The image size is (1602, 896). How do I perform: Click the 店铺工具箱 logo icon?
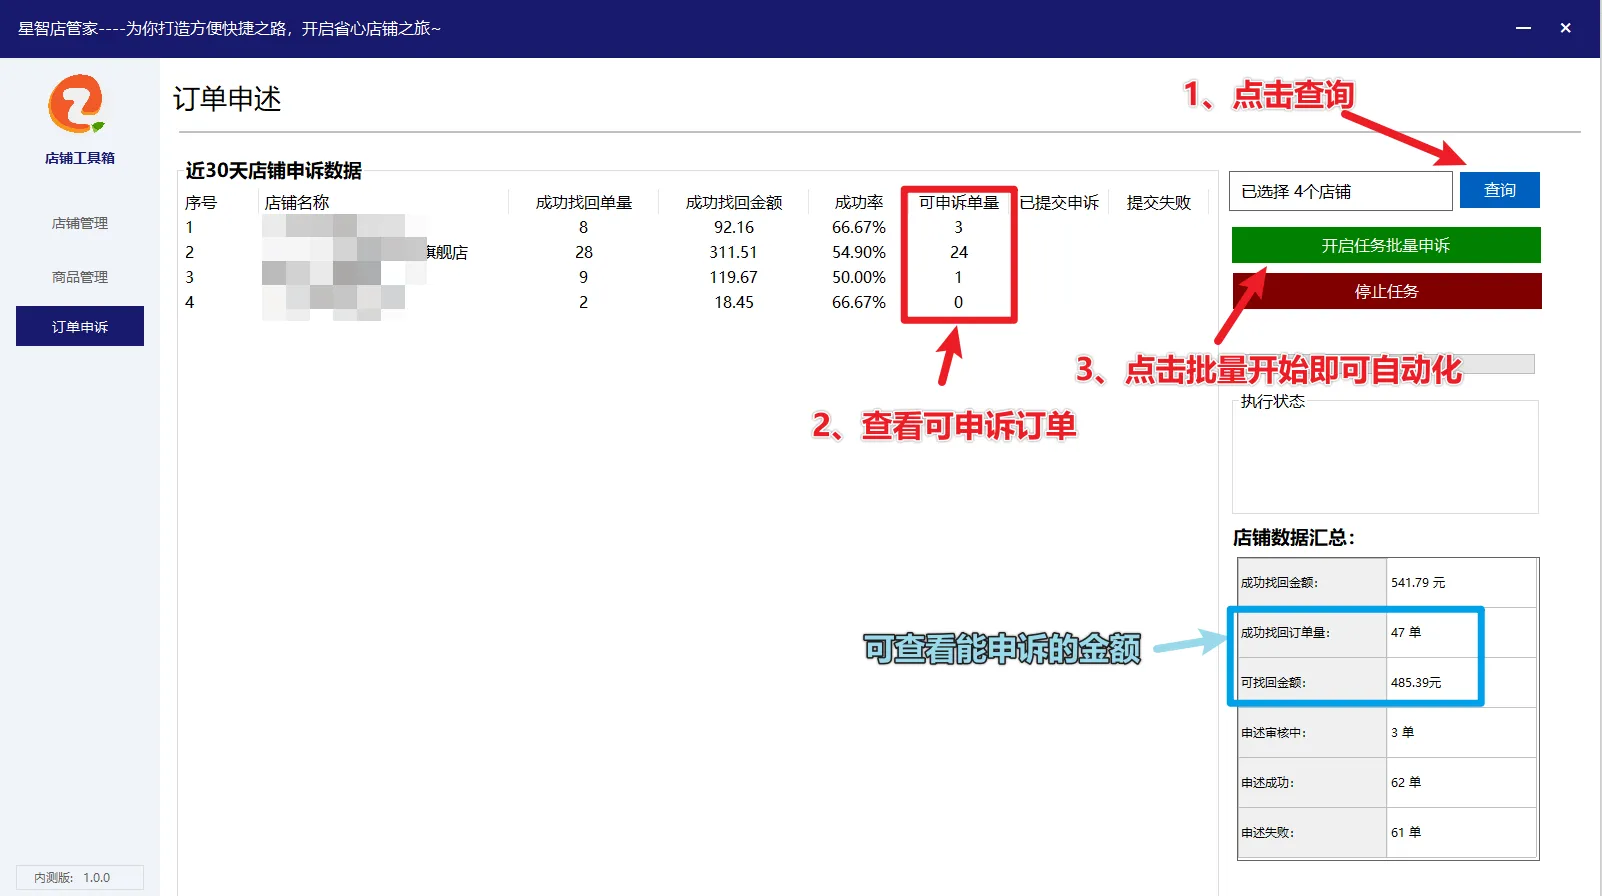(x=77, y=104)
